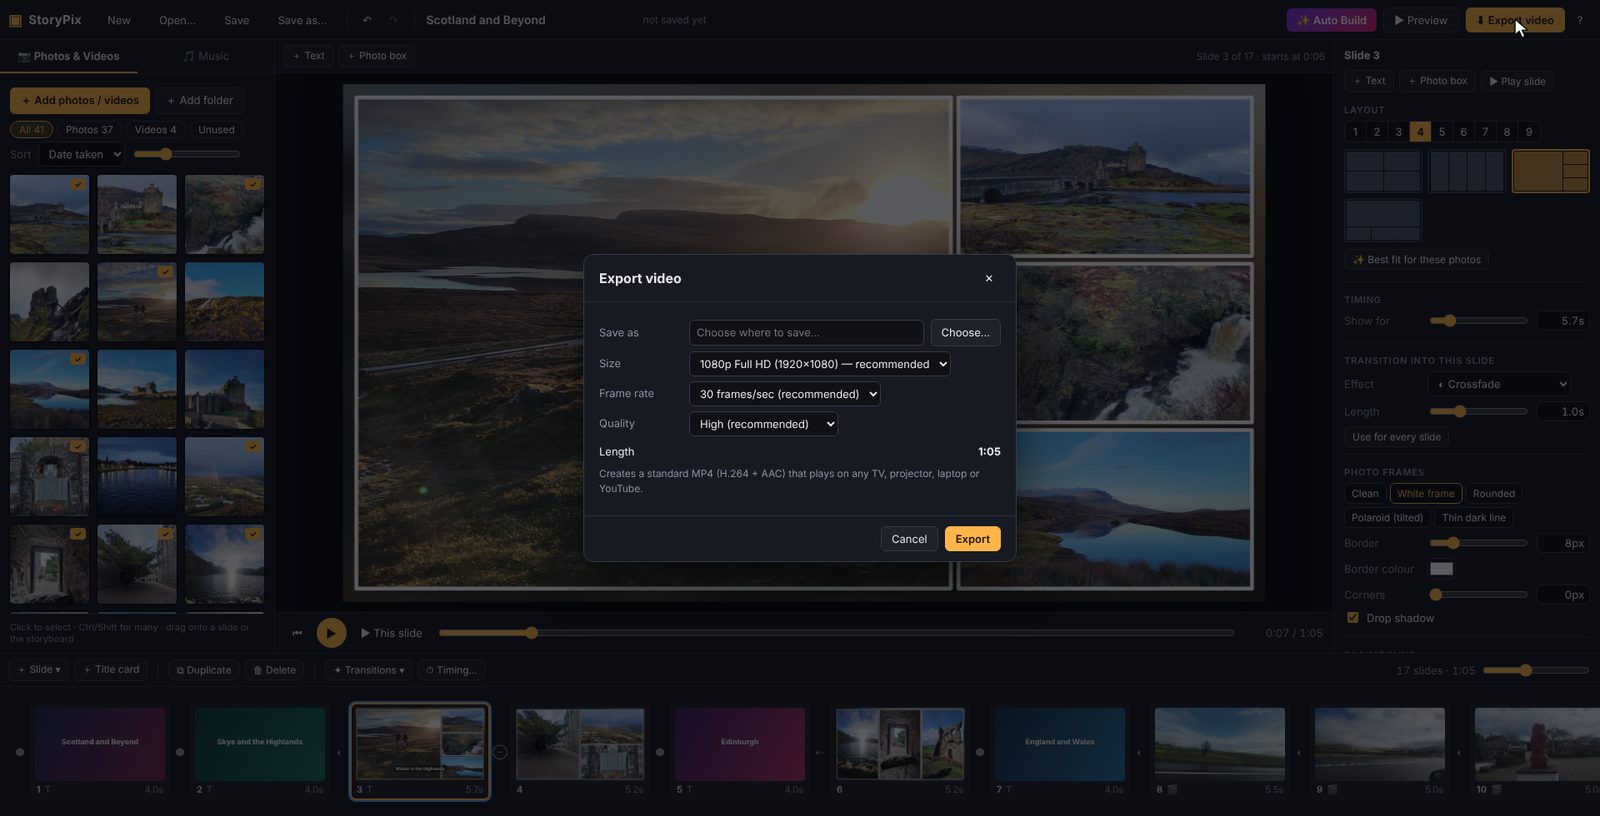
Task: Select the 2x2 grid layout thumbnail
Action: [x=1383, y=171]
